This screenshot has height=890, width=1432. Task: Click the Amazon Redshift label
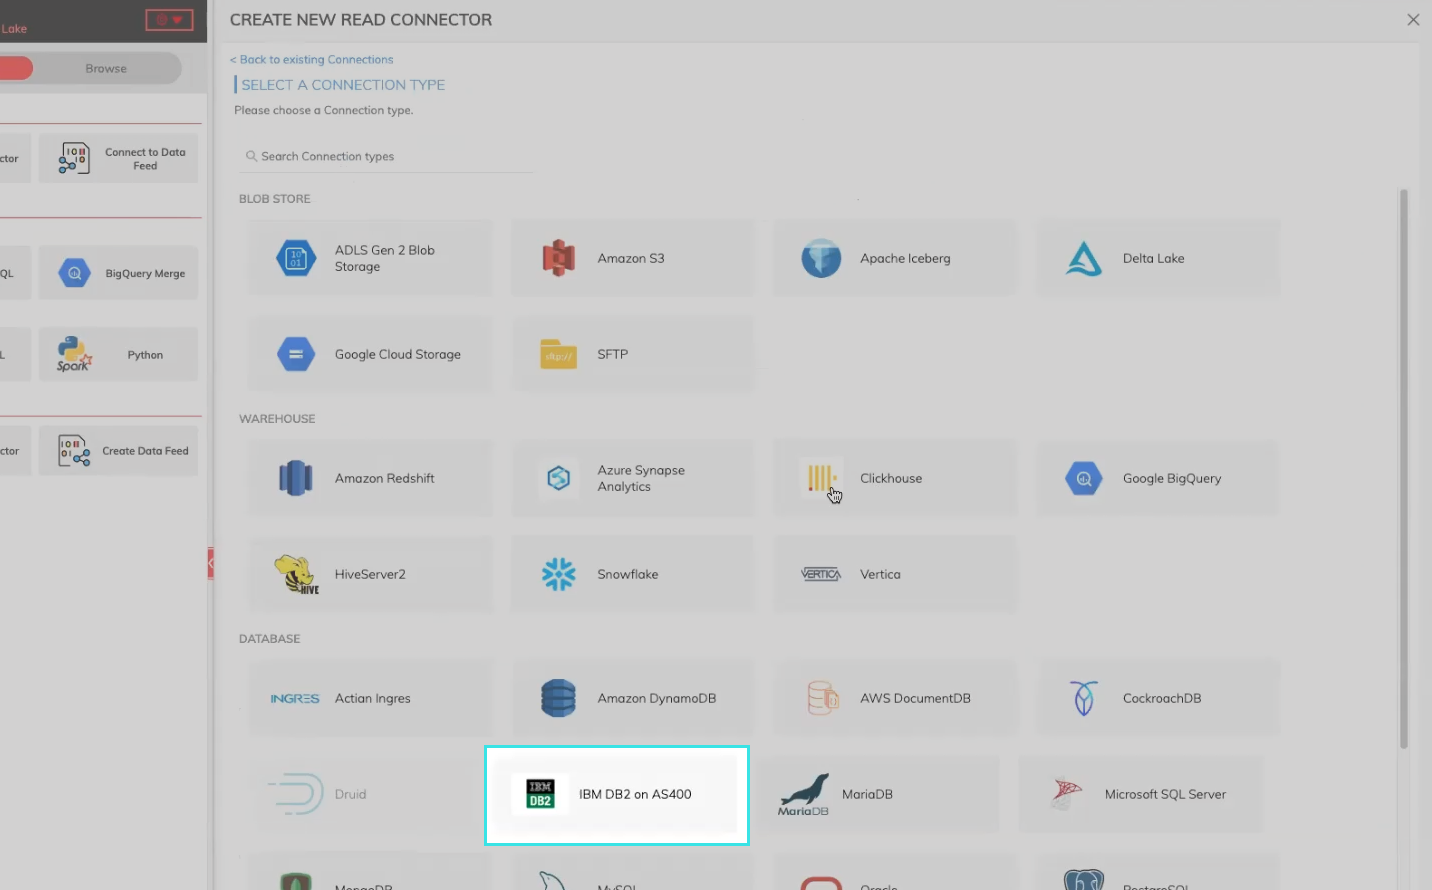click(385, 478)
